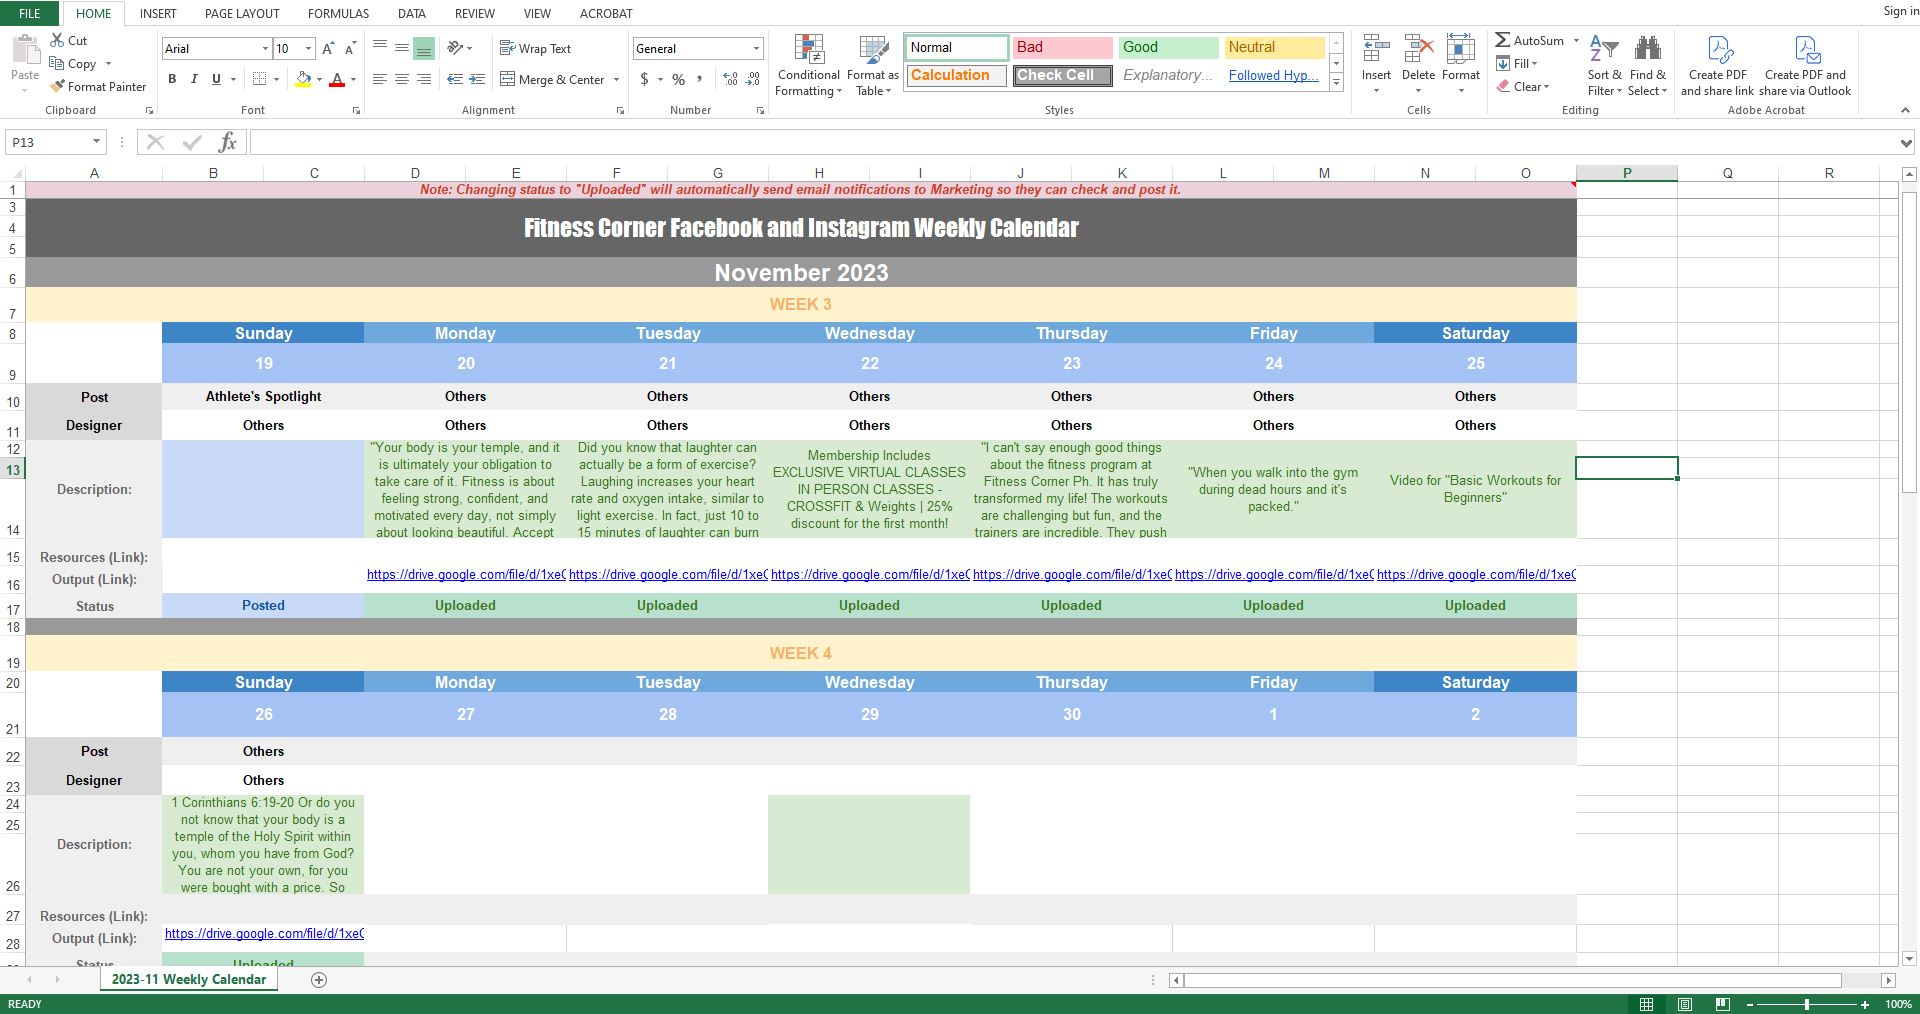Apply comma style number format
The width and height of the screenshot is (1920, 1014).
click(x=700, y=79)
